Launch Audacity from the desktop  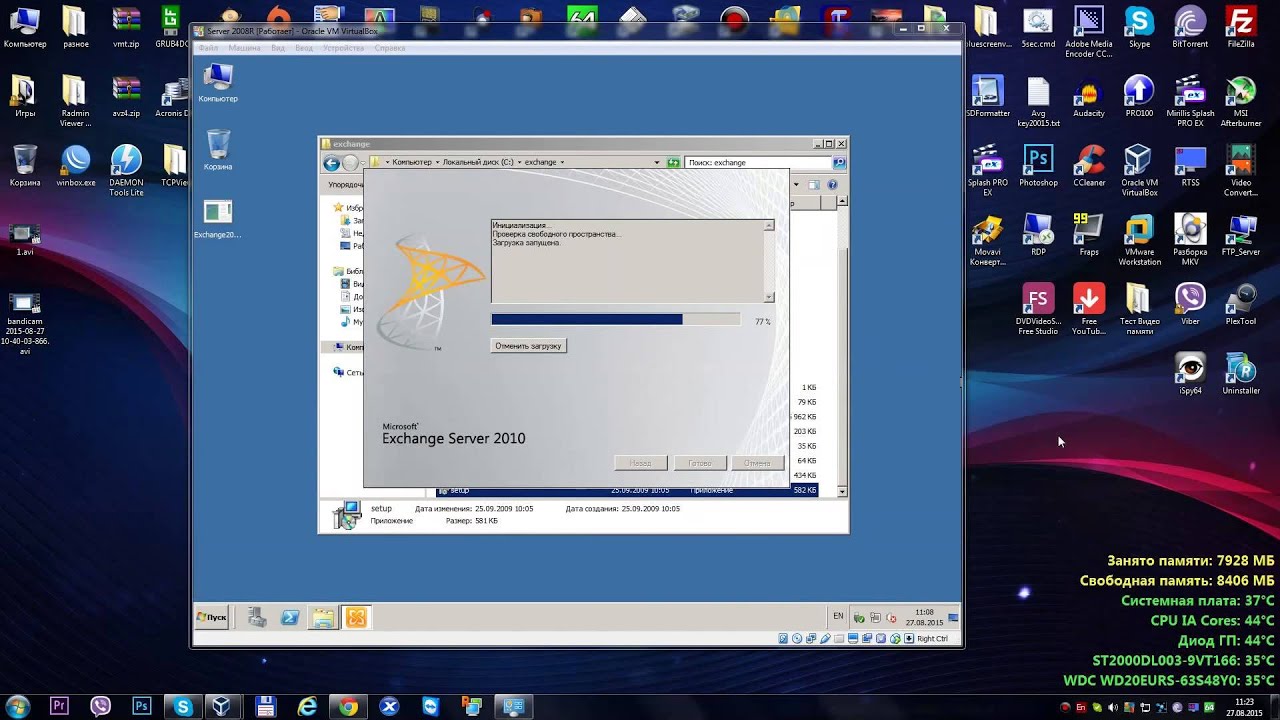tap(1089, 96)
